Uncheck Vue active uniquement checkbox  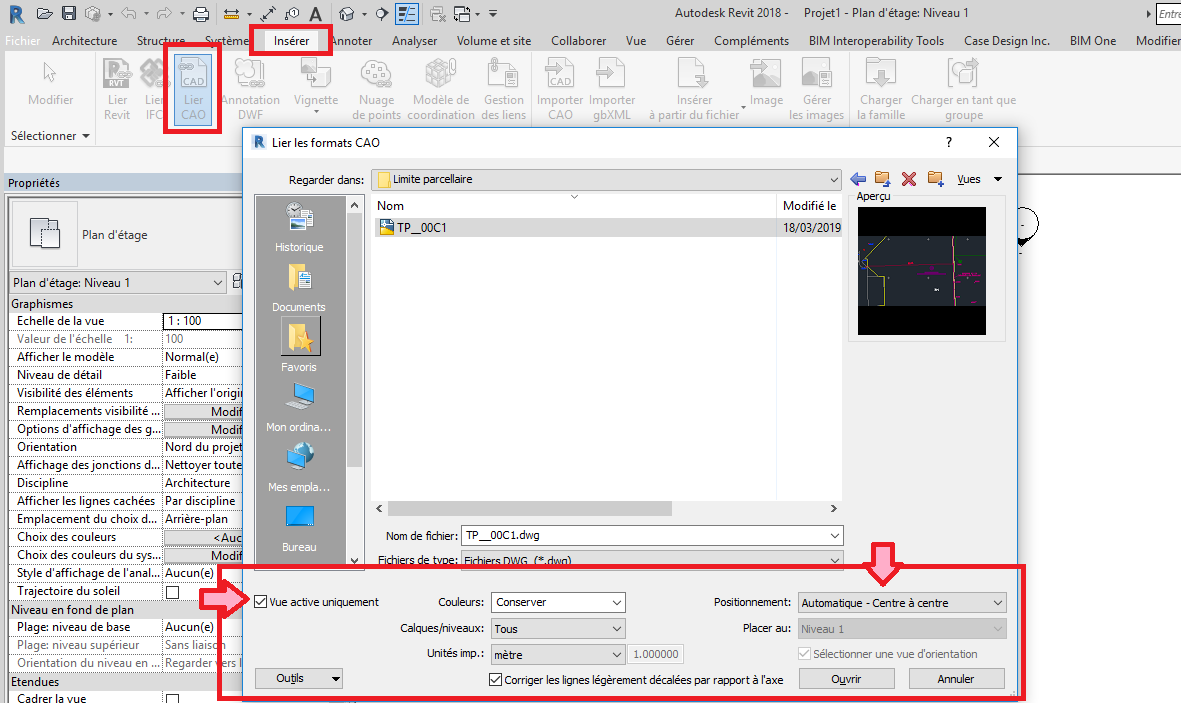click(x=261, y=602)
